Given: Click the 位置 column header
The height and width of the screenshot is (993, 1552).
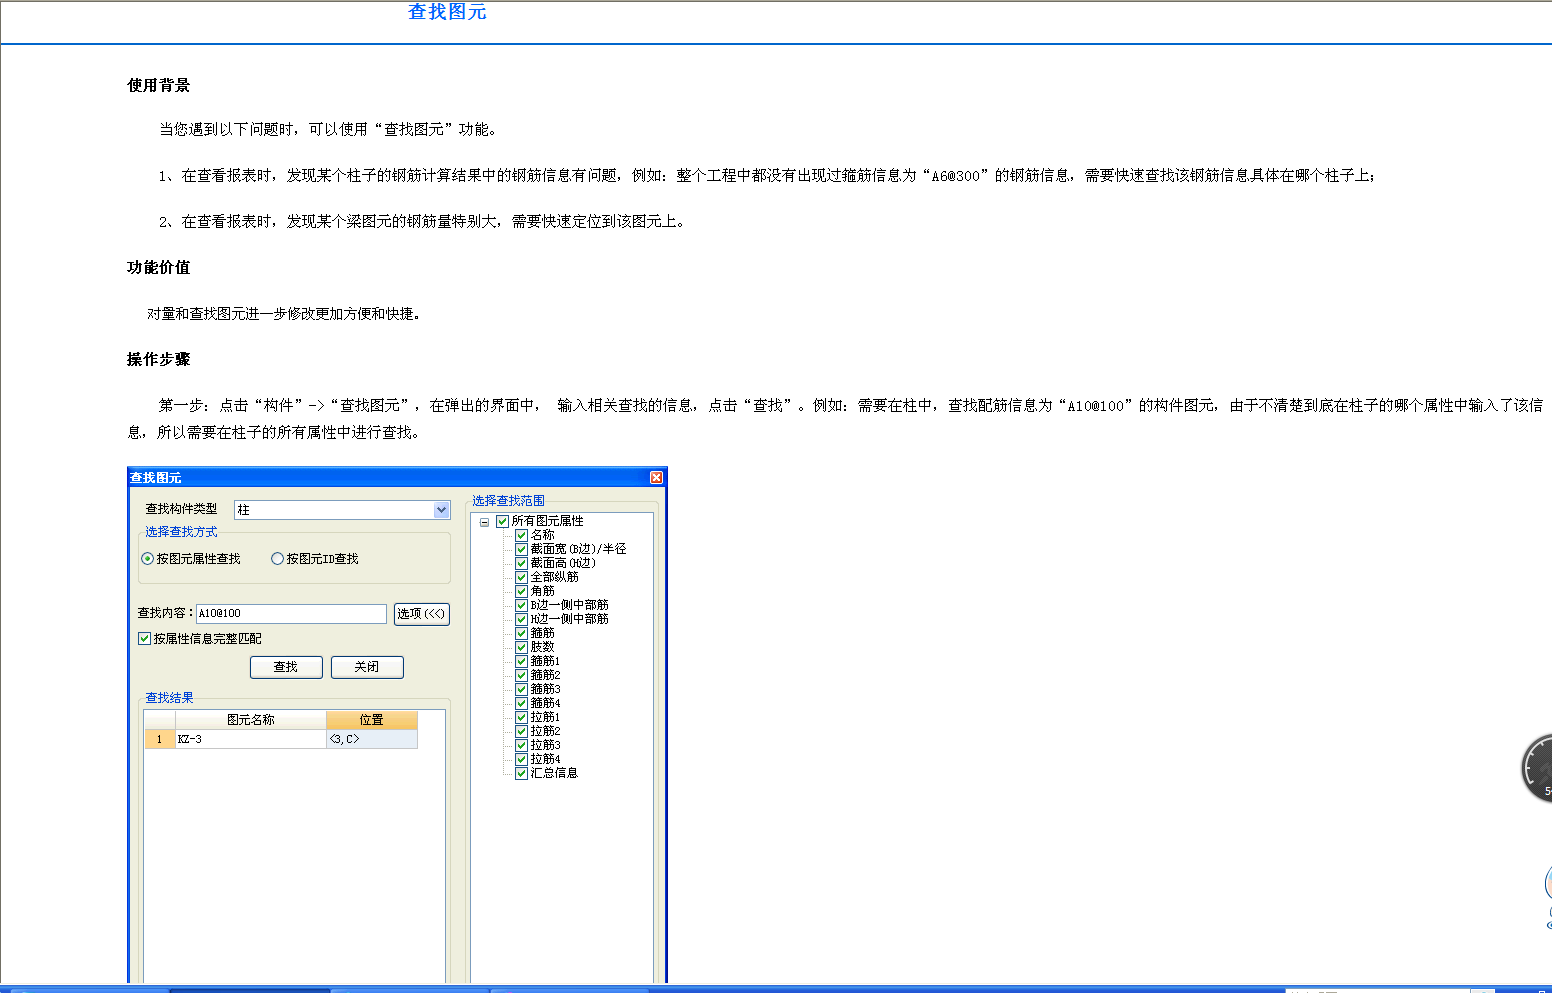Looking at the screenshot, I should point(372,720).
